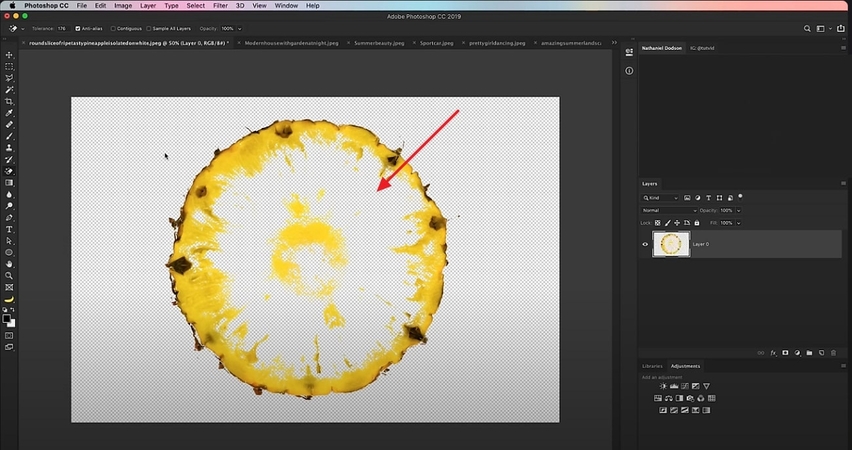Open the Layers panel menu
852x450 pixels.
[x=843, y=184]
